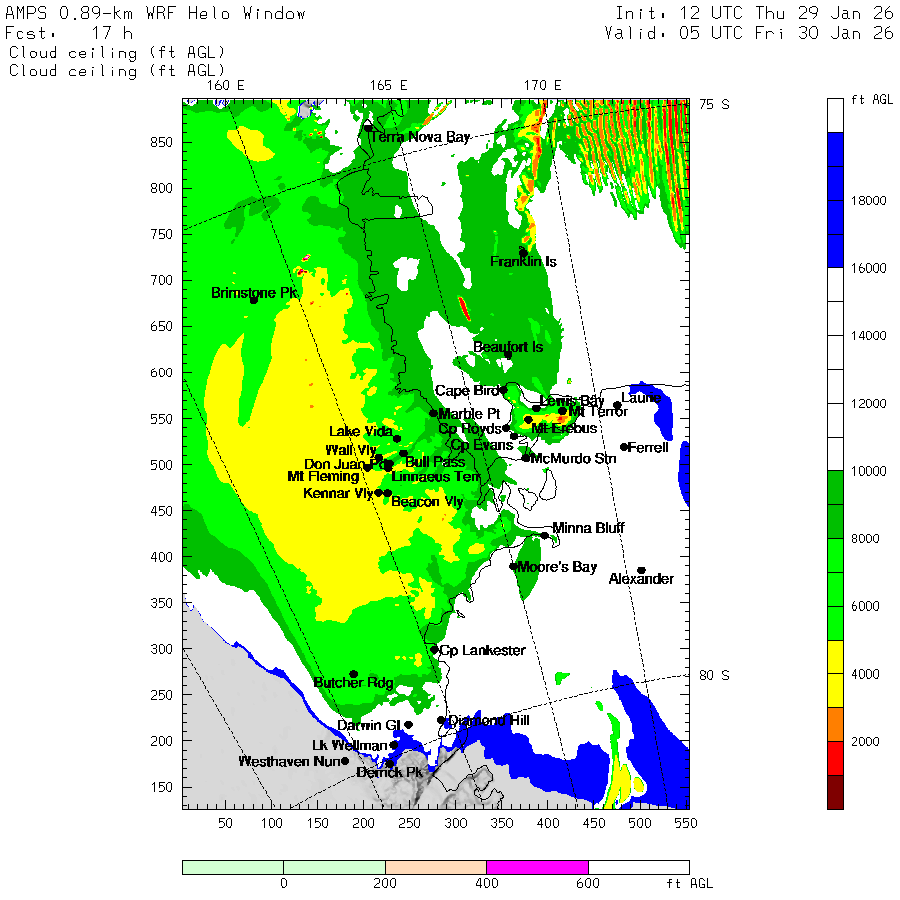The height and width of the screenshot is (900, 900).
Task: Click the 'Beacon Vly' label
Action: (x=427, y=502)
